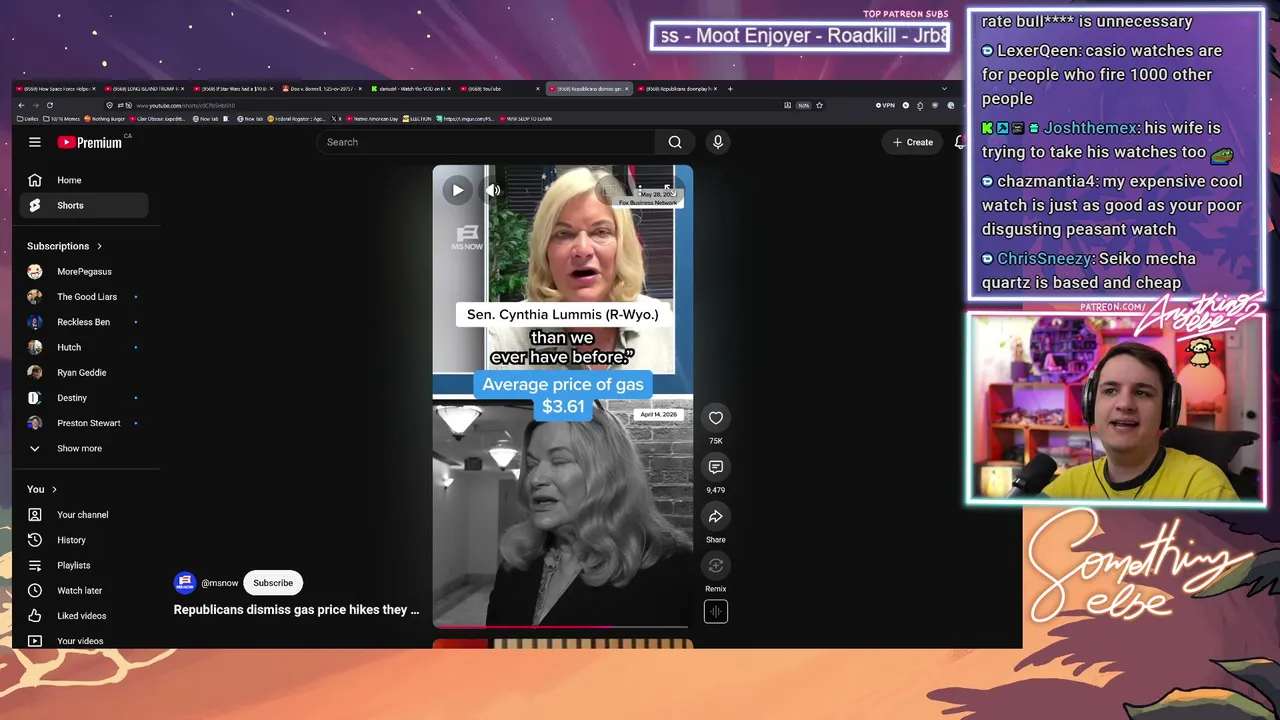Open the 'Nothing Burger' bookmark
1280x720 pixels.
tap(105, 119)
